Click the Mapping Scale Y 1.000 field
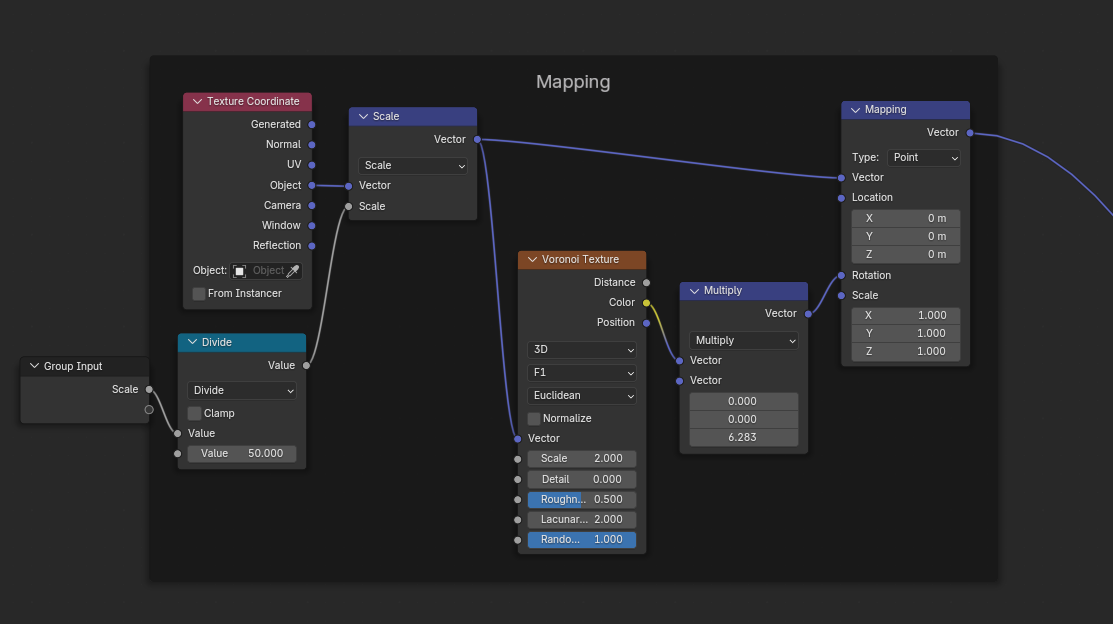The image size is (1113, 624). tap(906, 333)
